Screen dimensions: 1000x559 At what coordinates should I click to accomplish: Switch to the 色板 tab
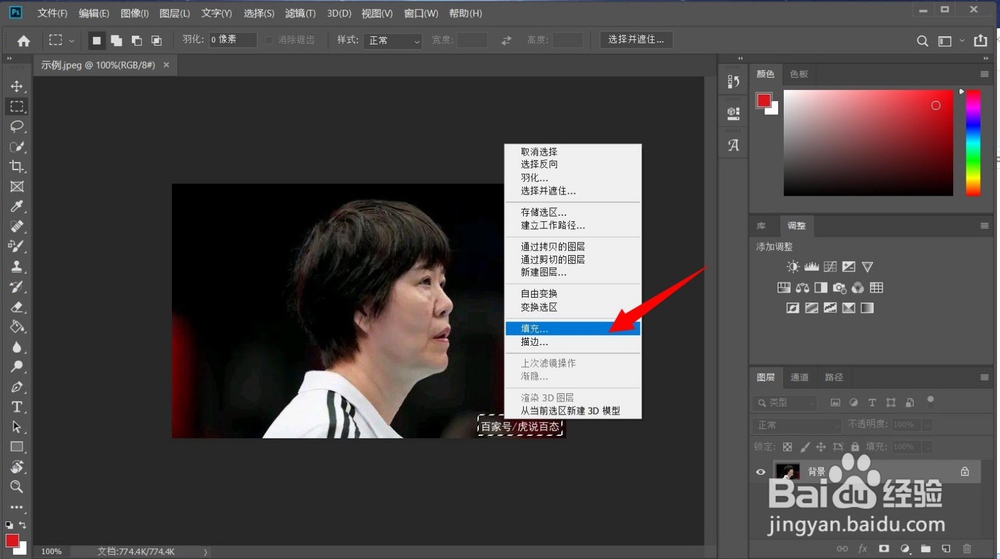tap(798, 74)
